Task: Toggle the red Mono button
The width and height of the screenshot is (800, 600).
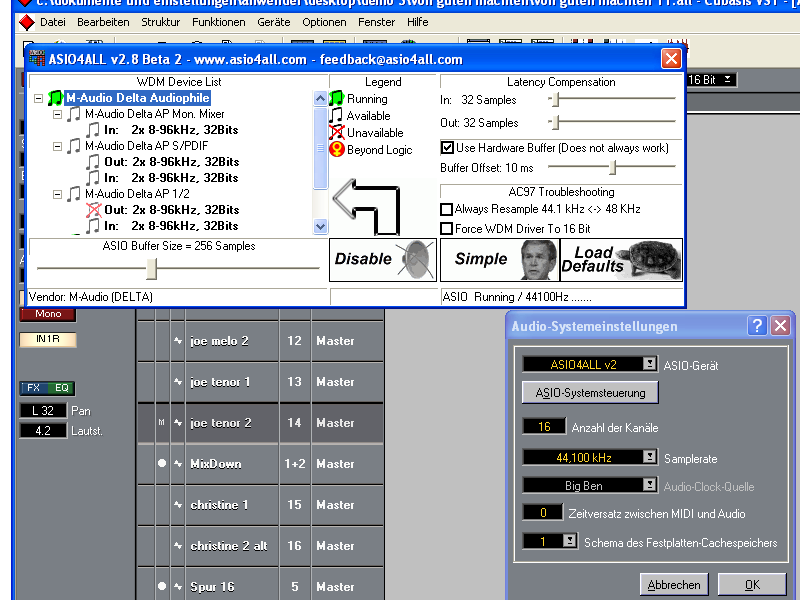Action: (48, 314)
